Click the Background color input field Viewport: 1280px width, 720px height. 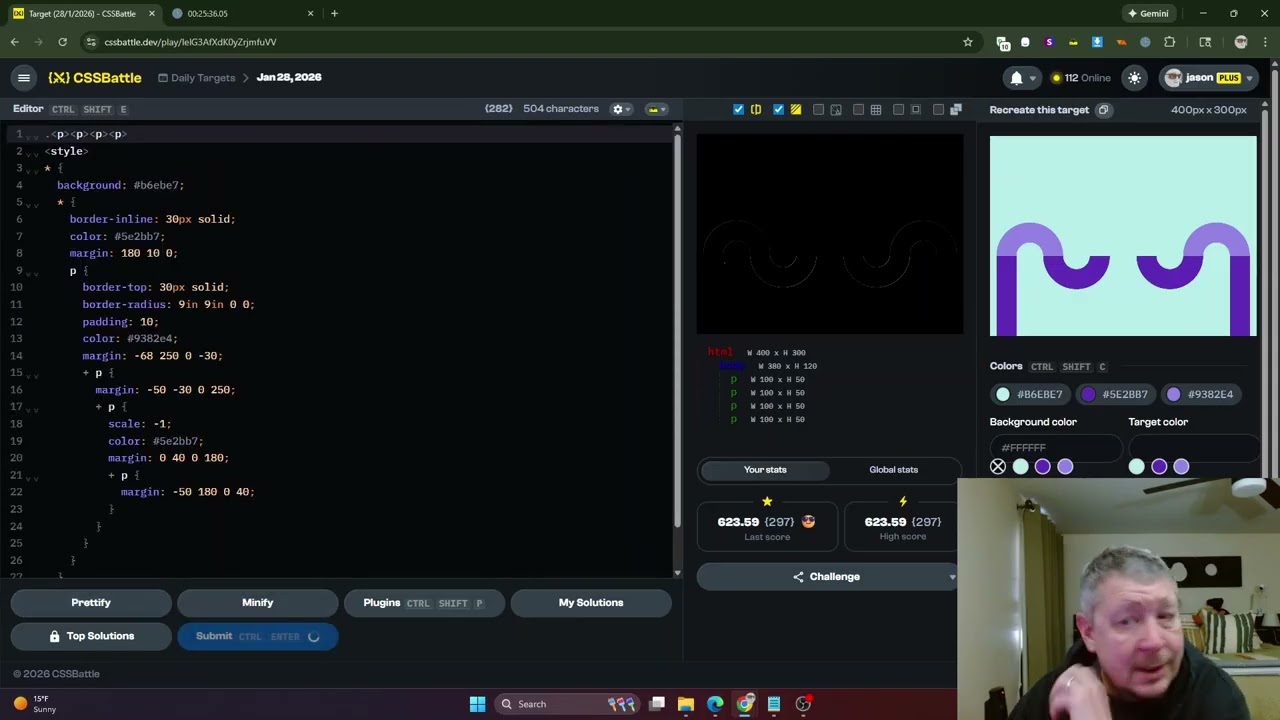click(1054, 447)
